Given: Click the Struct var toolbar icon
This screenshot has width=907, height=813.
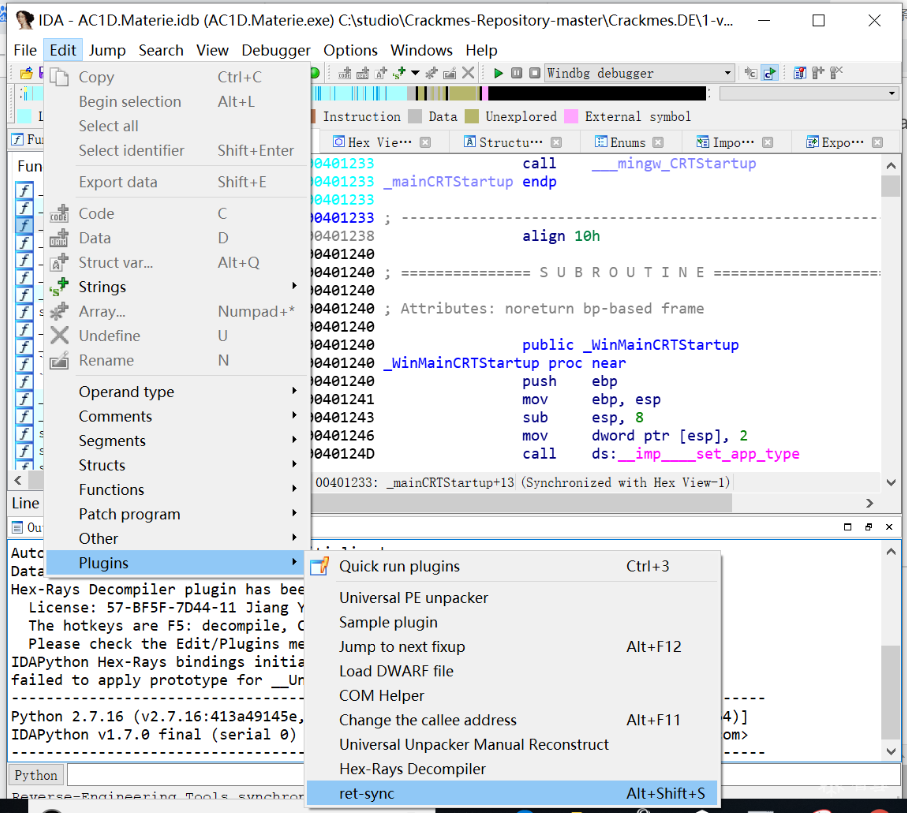Looking at the screenshot, I should [381, 73].
